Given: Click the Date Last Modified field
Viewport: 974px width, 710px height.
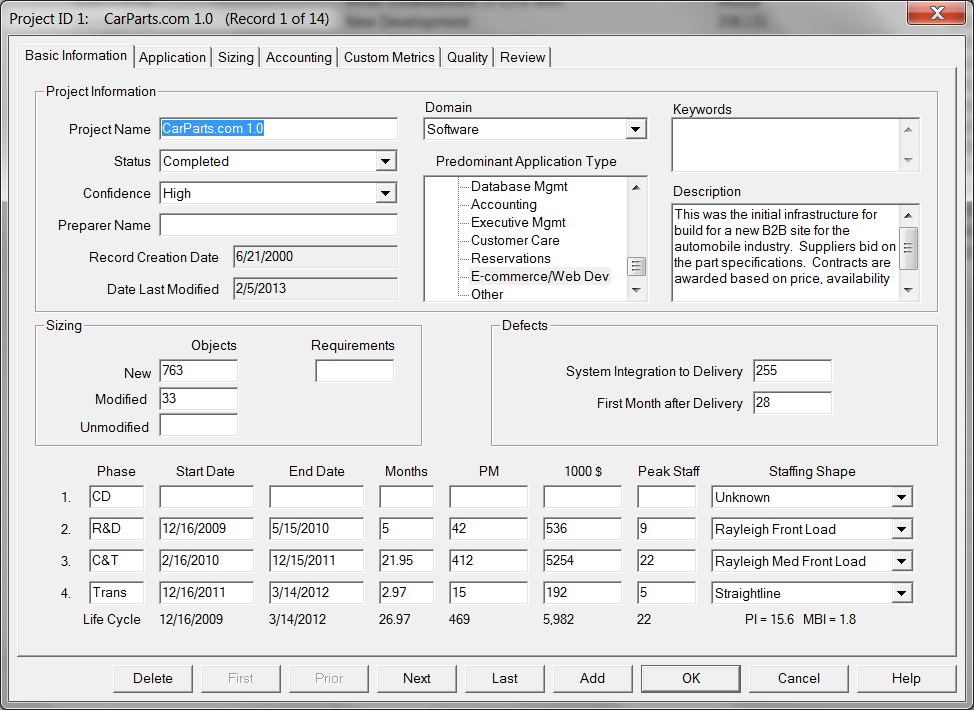Looking at the screenshot, I should (316, 289).
